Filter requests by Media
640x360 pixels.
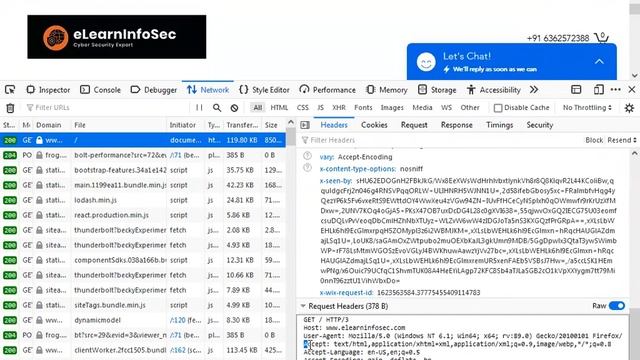[422, 108]
